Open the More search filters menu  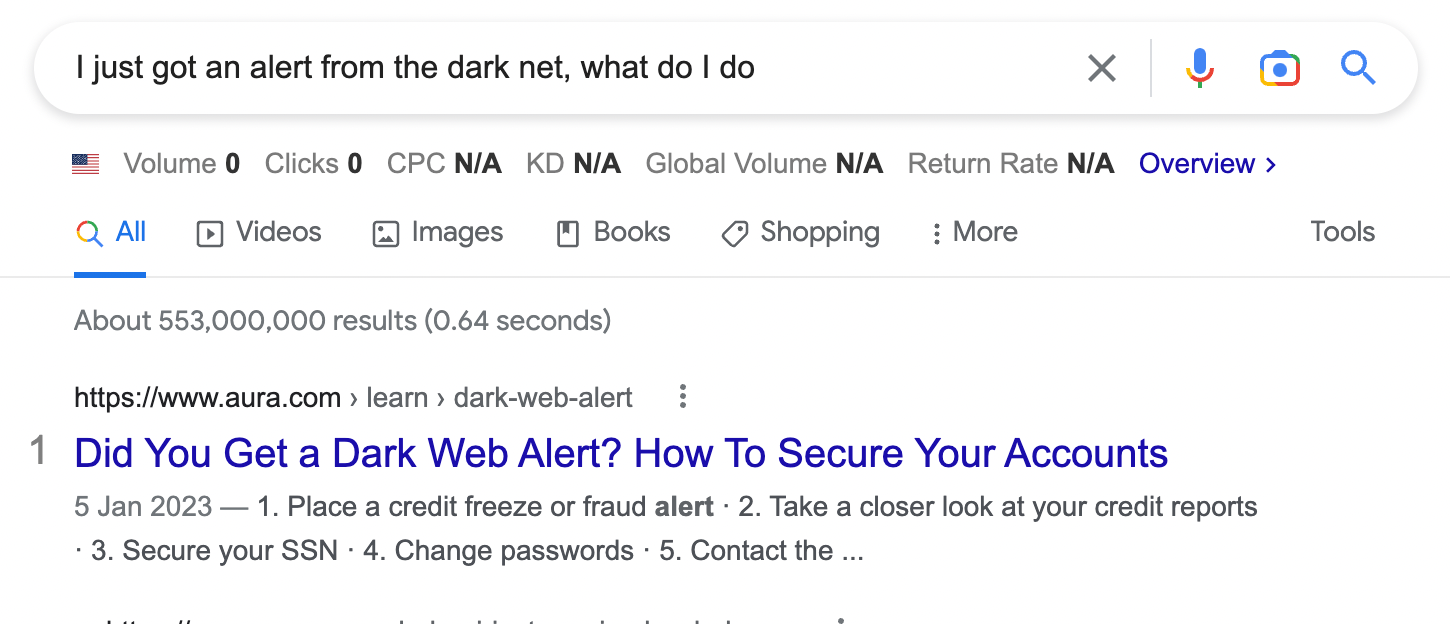click(973, 232)
